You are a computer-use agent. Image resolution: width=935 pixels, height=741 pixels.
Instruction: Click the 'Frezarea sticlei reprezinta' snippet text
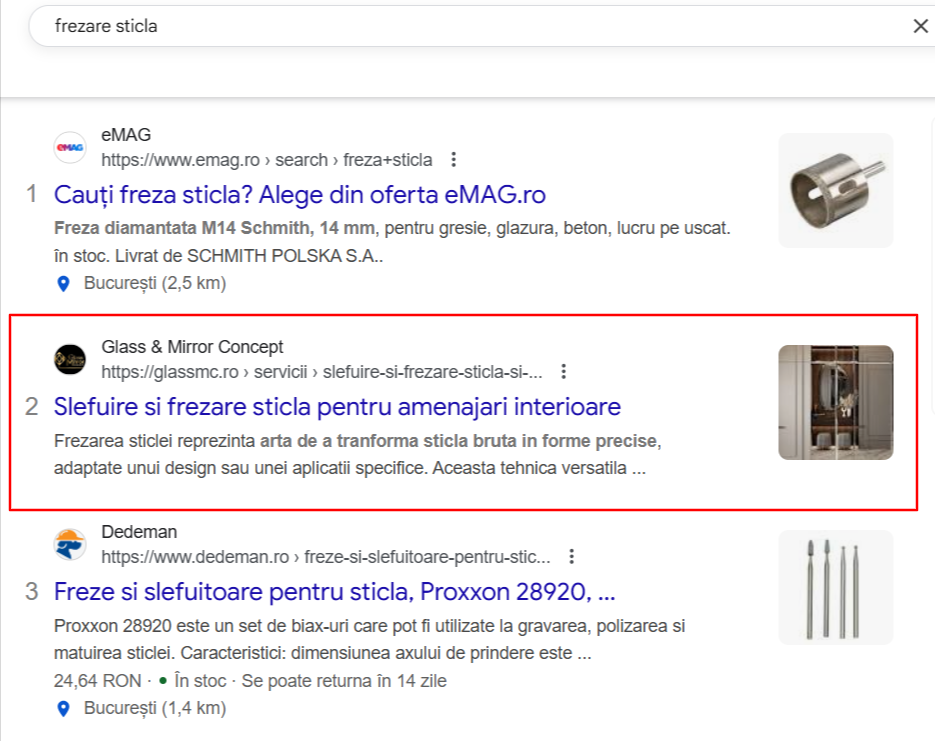pyautogui.click(x=155, y=441)
